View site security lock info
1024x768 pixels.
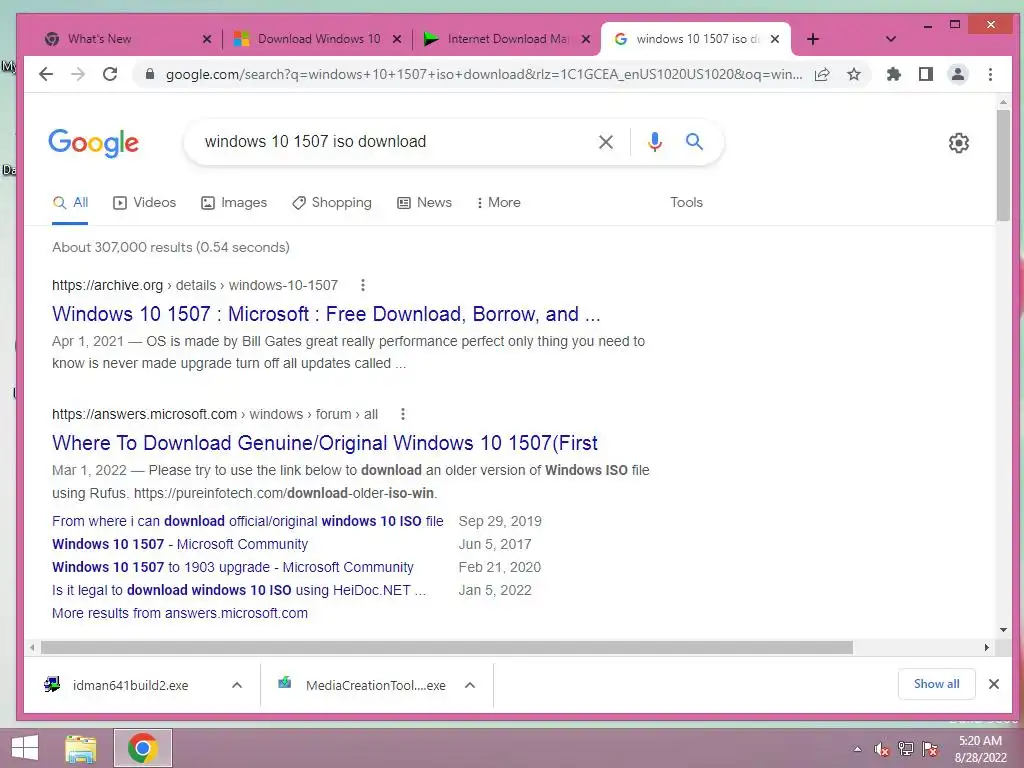(x=150, y=74)
